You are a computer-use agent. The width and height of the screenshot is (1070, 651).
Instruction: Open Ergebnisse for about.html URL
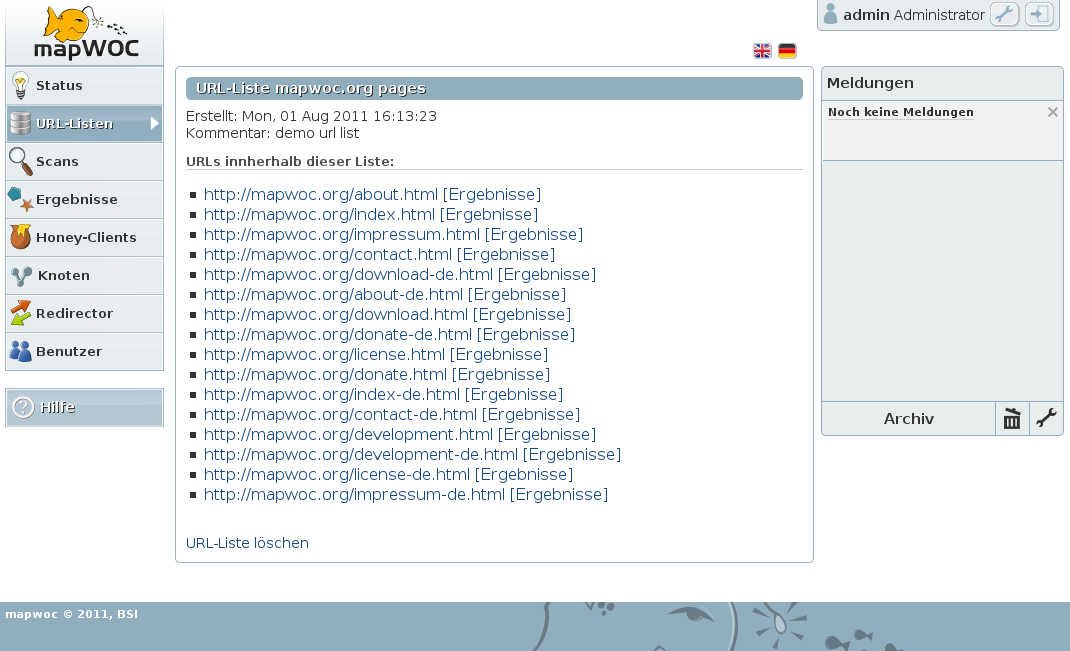coord(491,195)
